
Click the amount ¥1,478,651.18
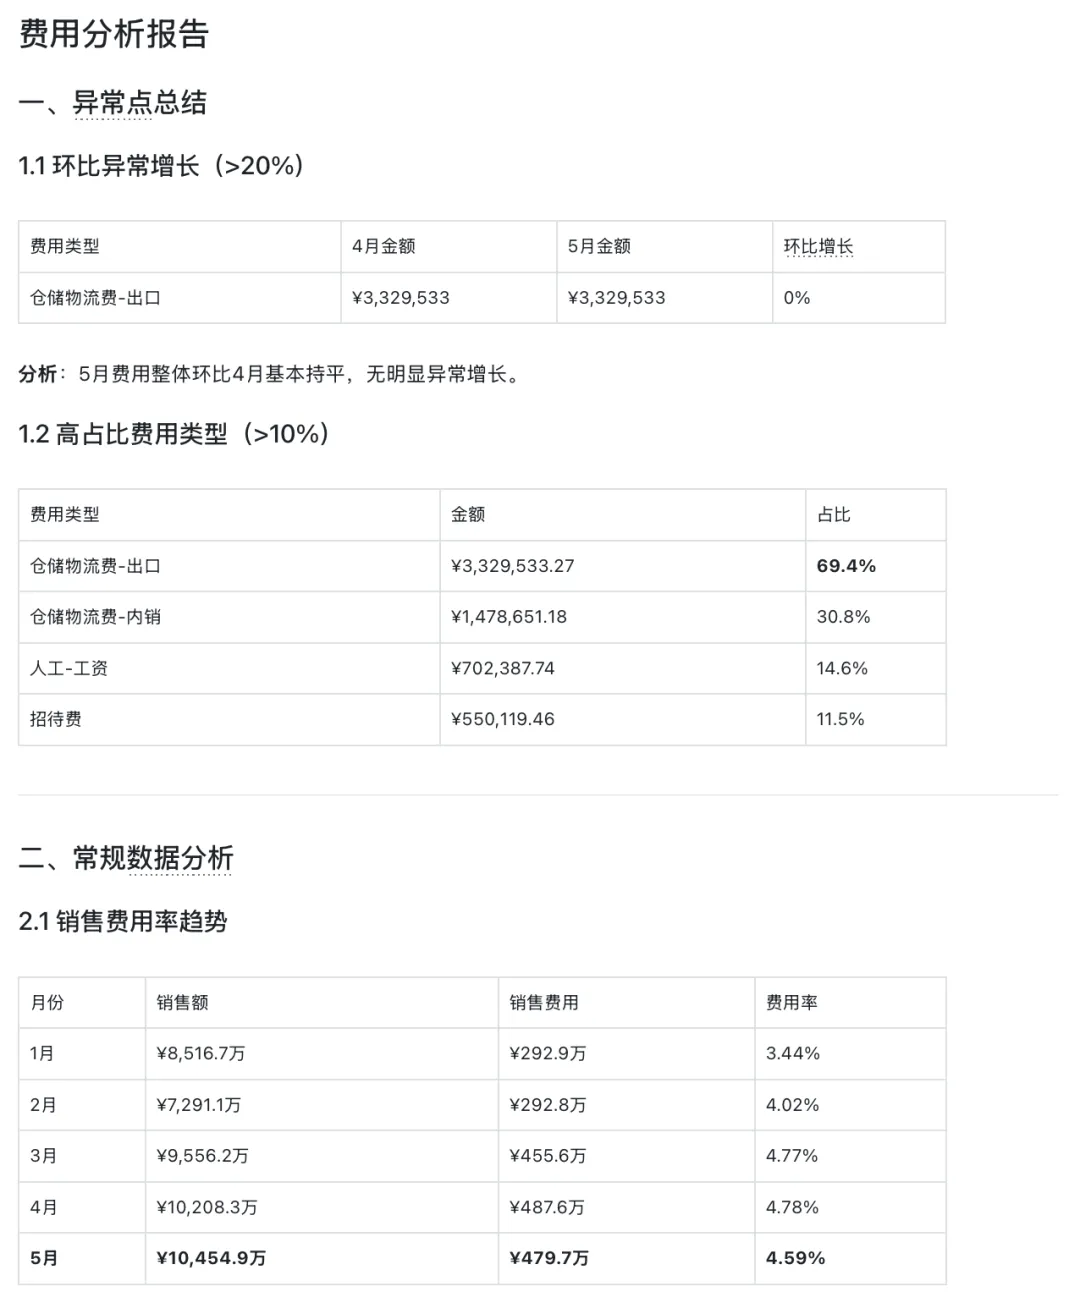(509, 617)
